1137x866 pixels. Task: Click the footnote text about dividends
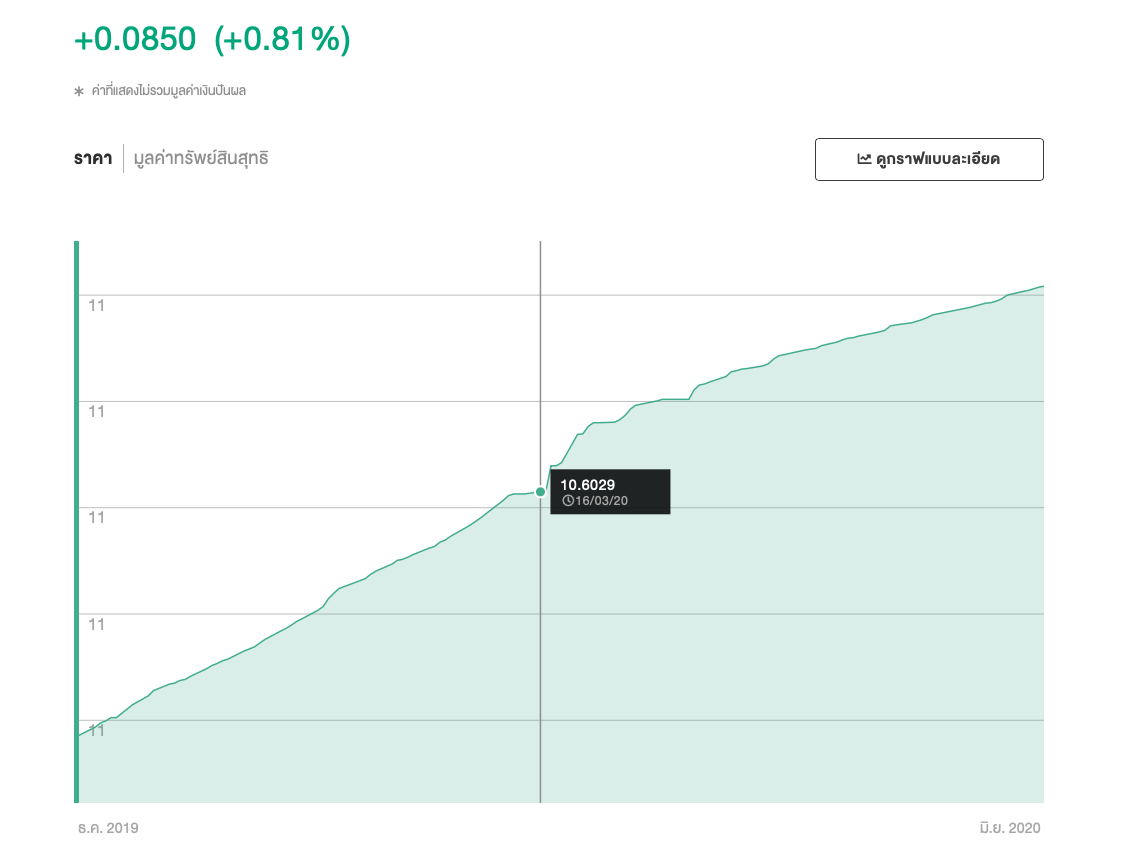168,91
